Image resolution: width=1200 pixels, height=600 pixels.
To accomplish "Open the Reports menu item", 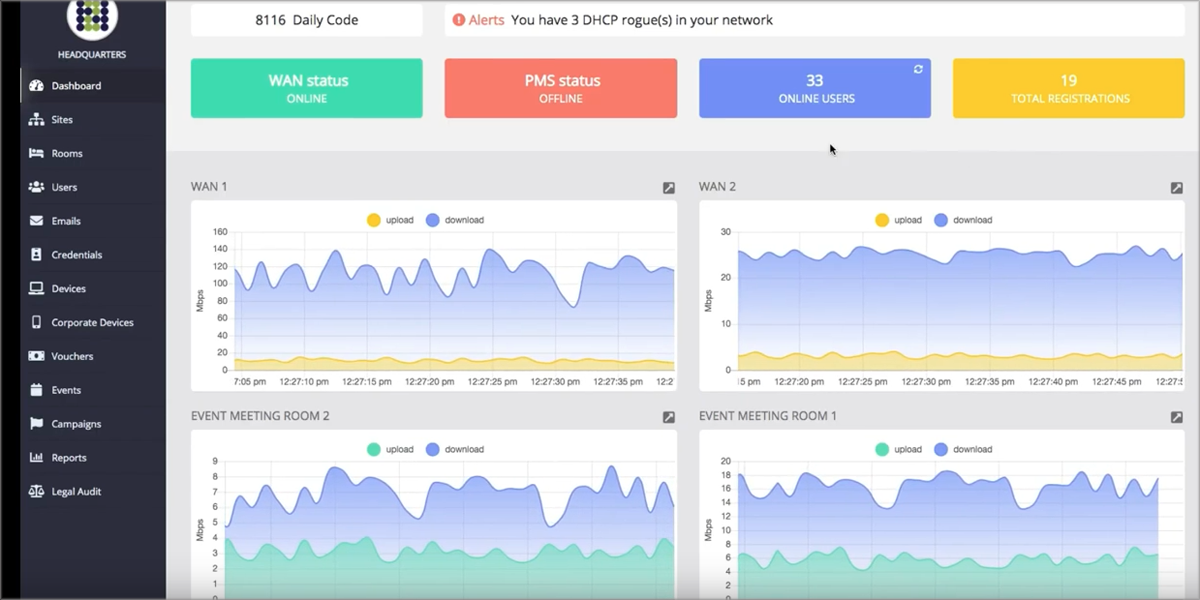I will pyautogui.click(x=69, y=458).
